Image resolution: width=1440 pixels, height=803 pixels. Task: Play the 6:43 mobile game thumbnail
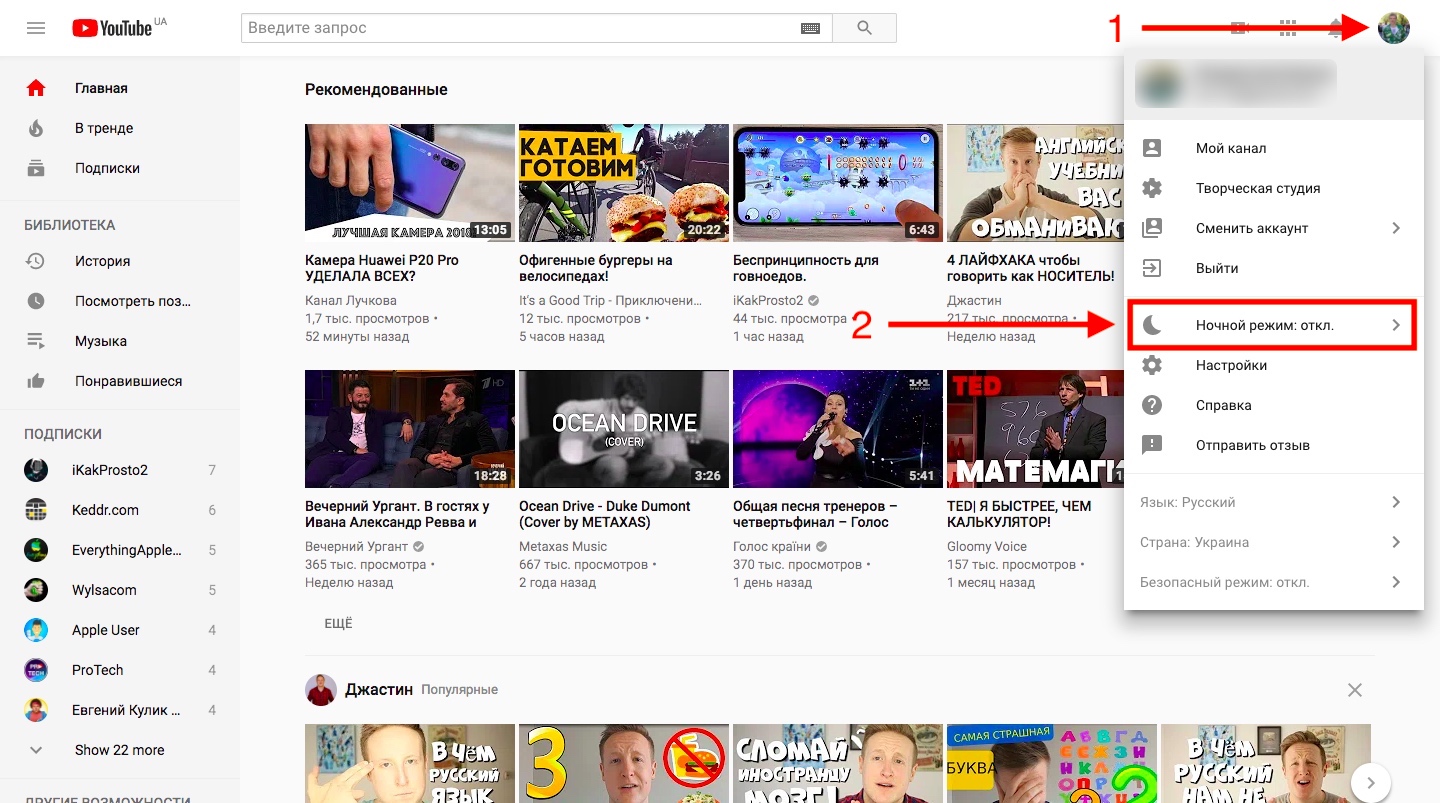(838, 183)
